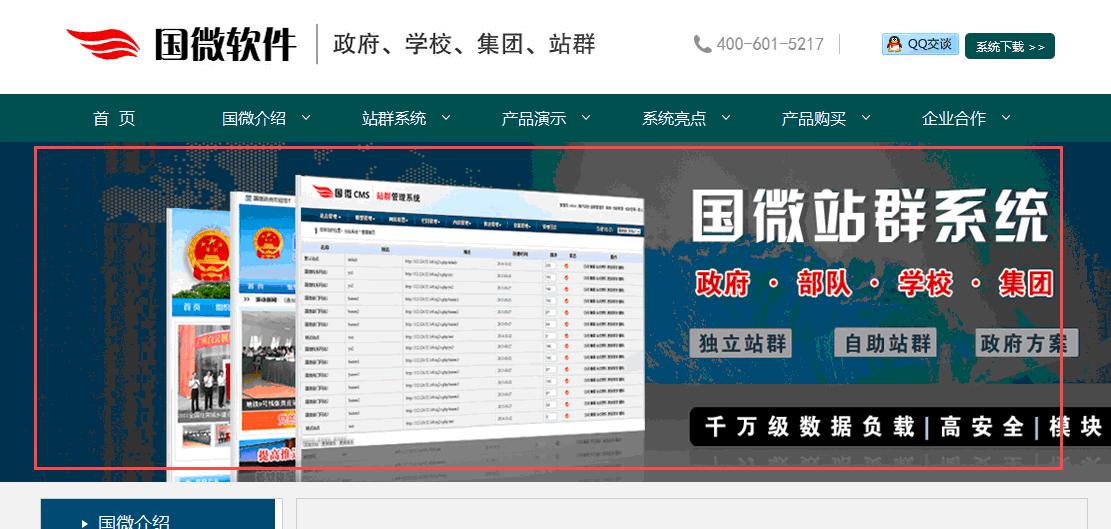Click the red wing logo icon
The height and width of the screenshot is (529, 1111).
(x=103, y=45)
